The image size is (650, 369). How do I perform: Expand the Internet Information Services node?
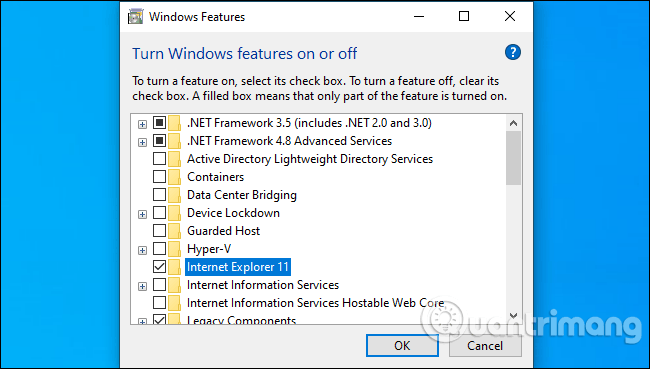[x=142, y=286]
